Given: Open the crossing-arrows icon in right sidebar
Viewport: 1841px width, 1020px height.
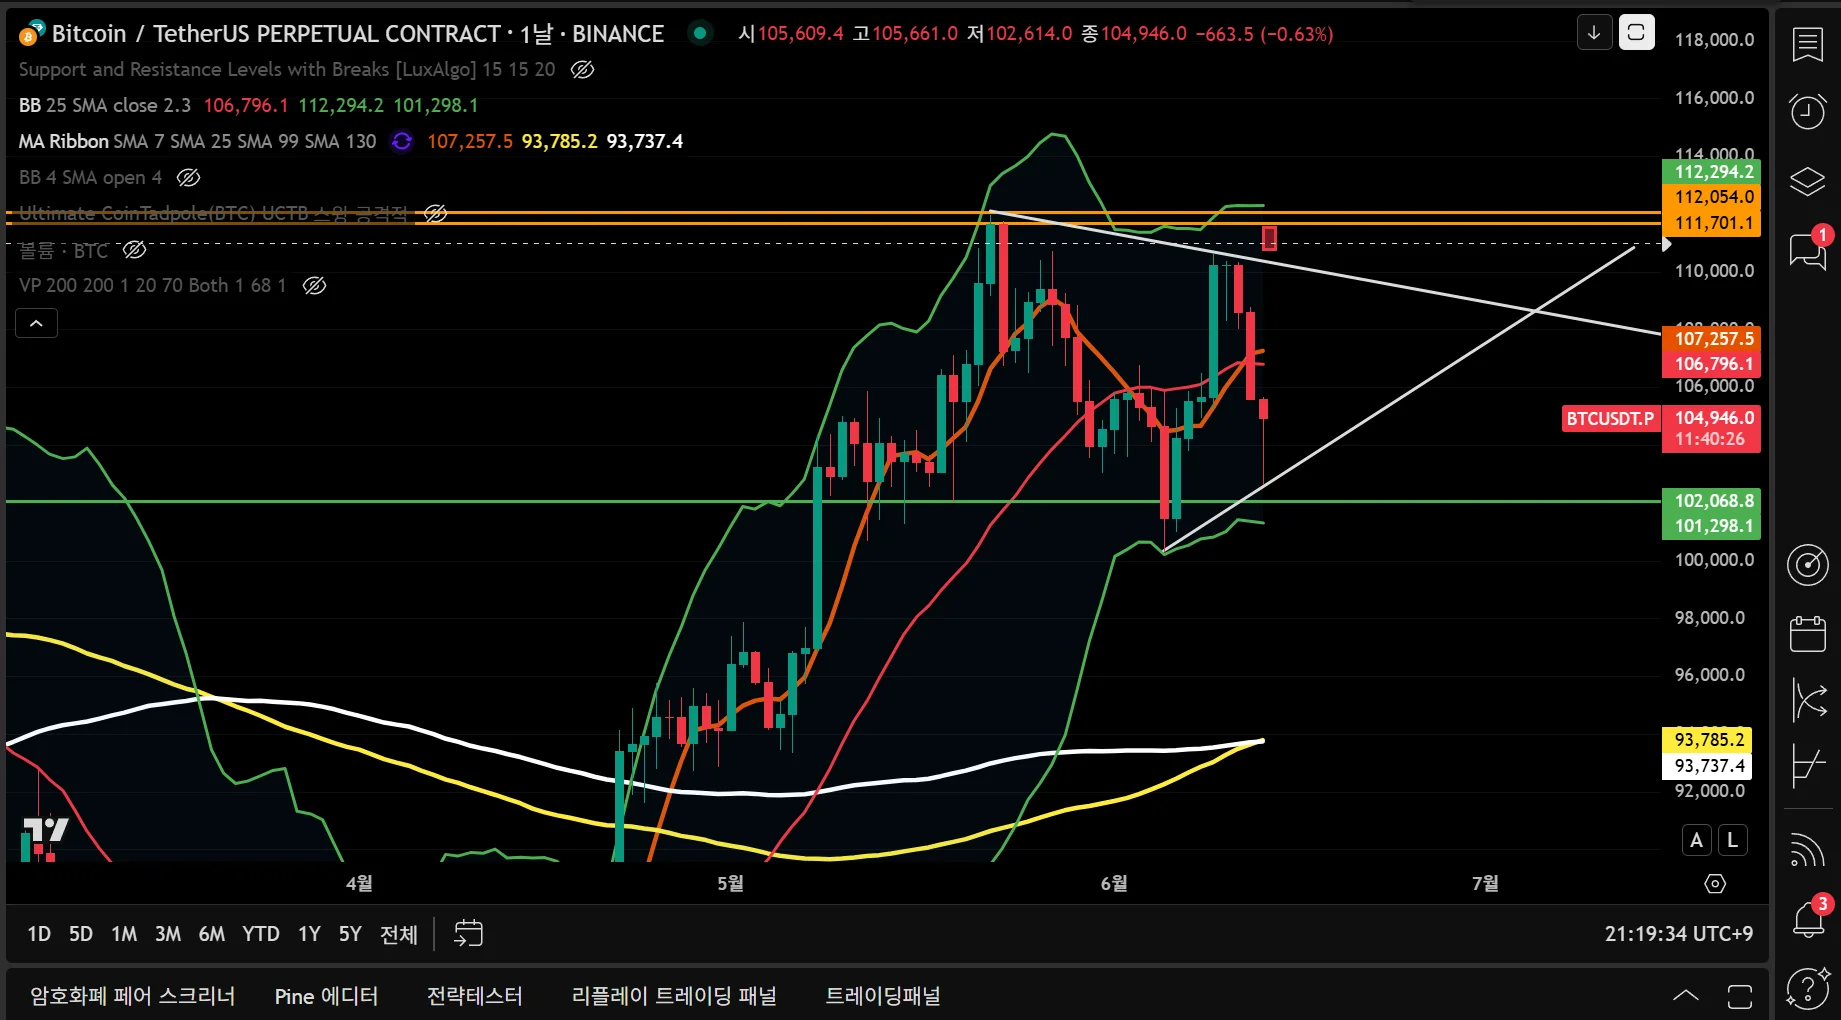Looking at the screenshot, I should (1808, 699).
